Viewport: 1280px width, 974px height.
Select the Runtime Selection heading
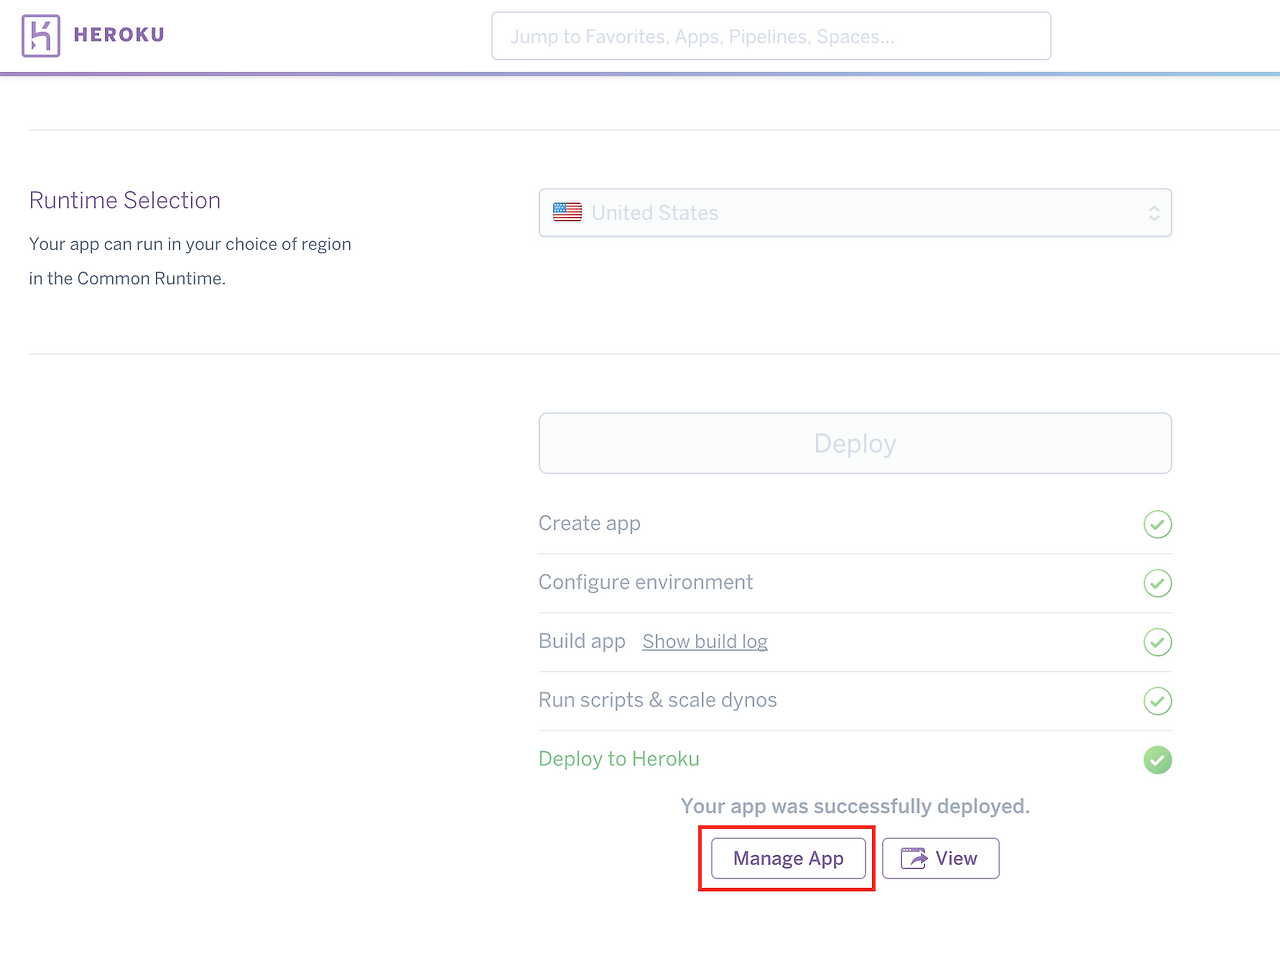pos(124,200)
